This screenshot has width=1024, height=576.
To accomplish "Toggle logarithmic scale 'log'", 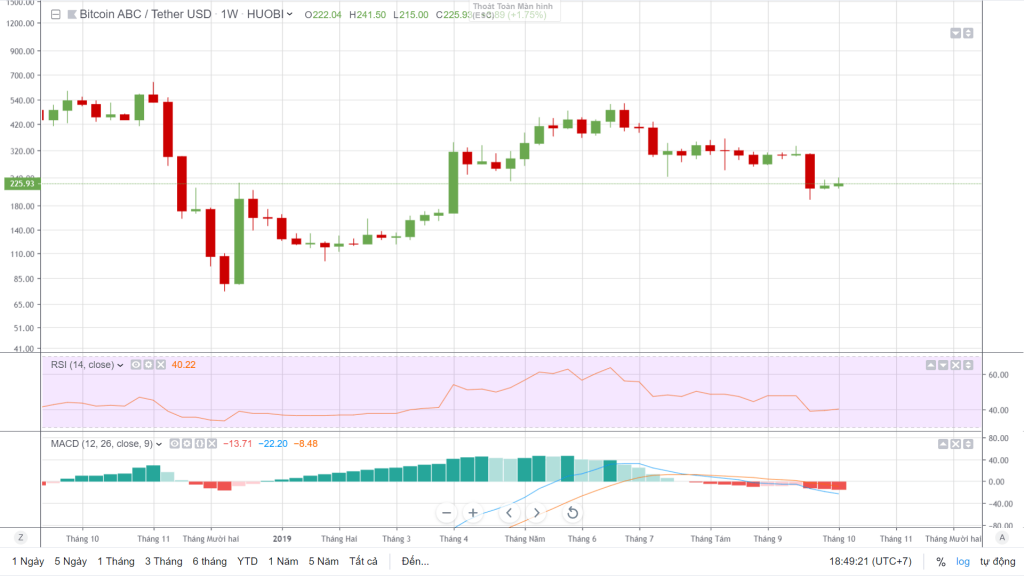I will click(962, 562).
